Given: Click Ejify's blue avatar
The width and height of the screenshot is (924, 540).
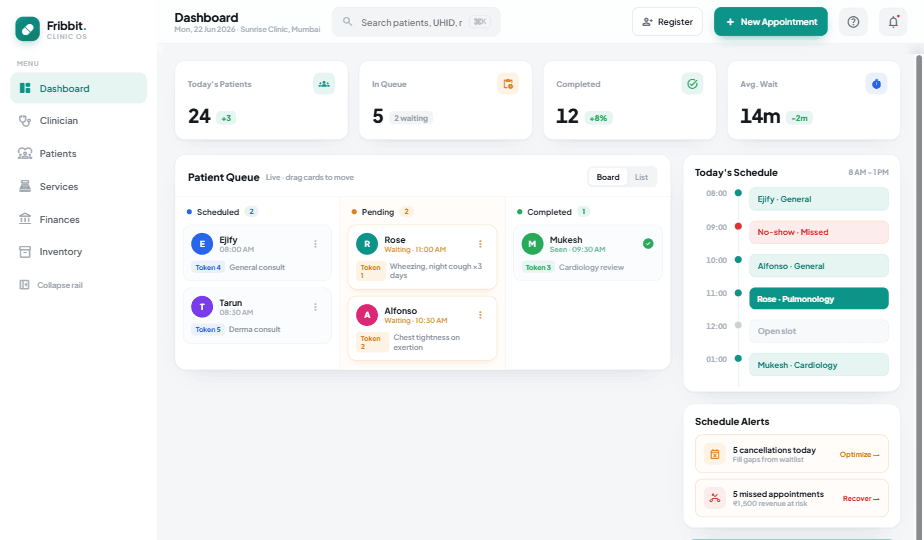Looking at the screenshot, I should coord(202,244).
